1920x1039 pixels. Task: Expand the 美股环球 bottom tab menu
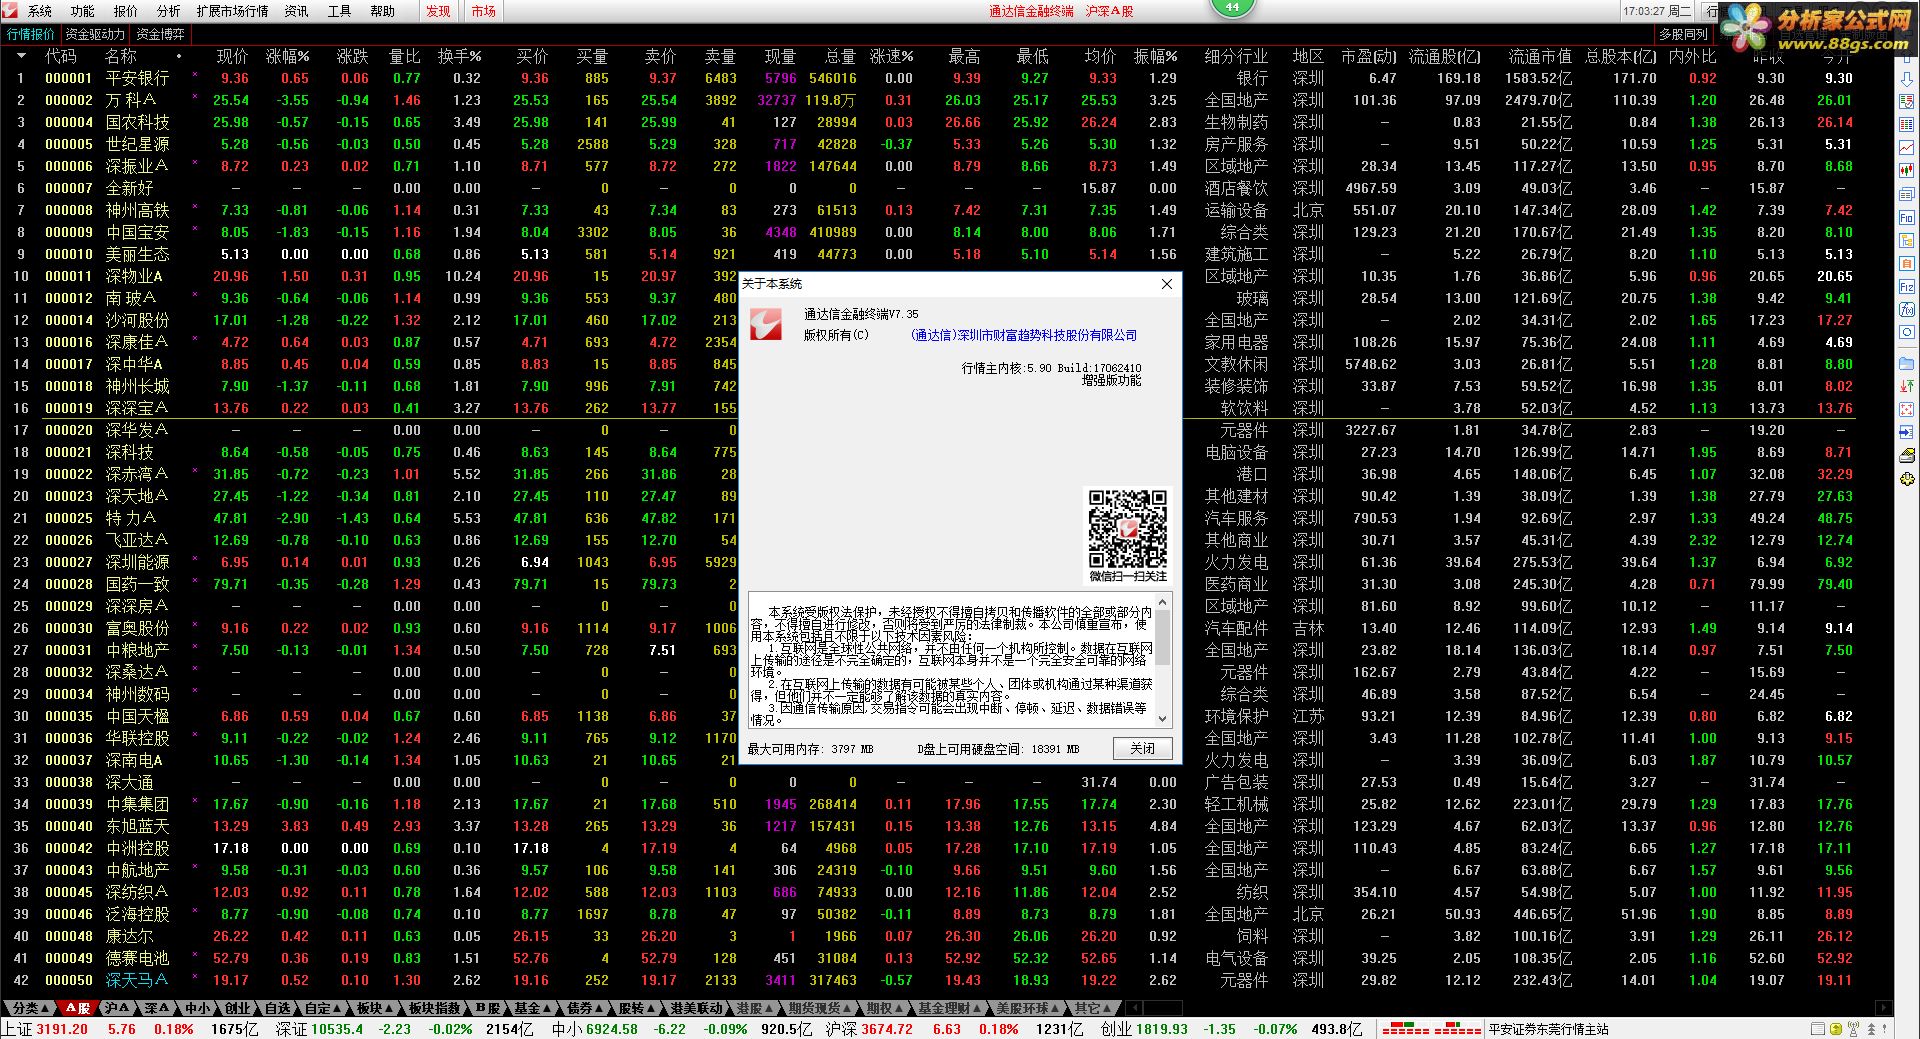click(x=1028, y=1008)
